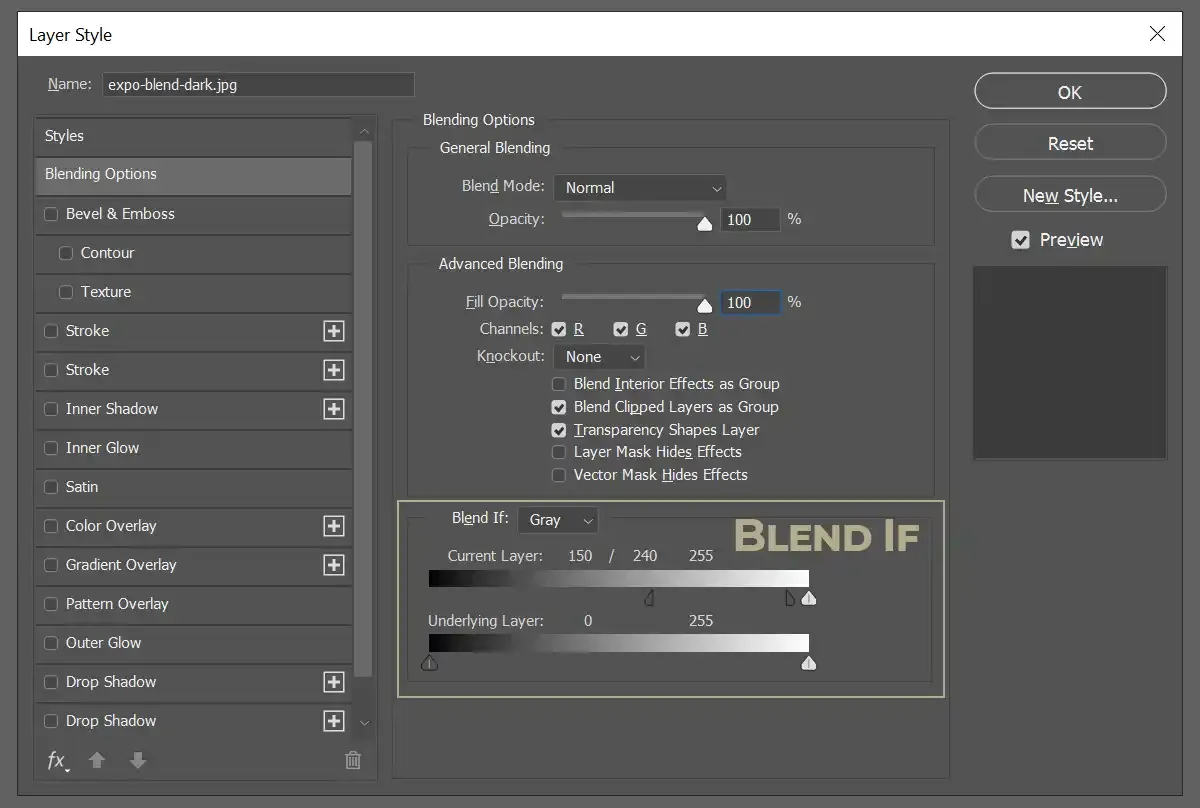Screen dimensions: 1200x808
Task: Open the Knockout dropdown
Action: click(x=599, y=356)
